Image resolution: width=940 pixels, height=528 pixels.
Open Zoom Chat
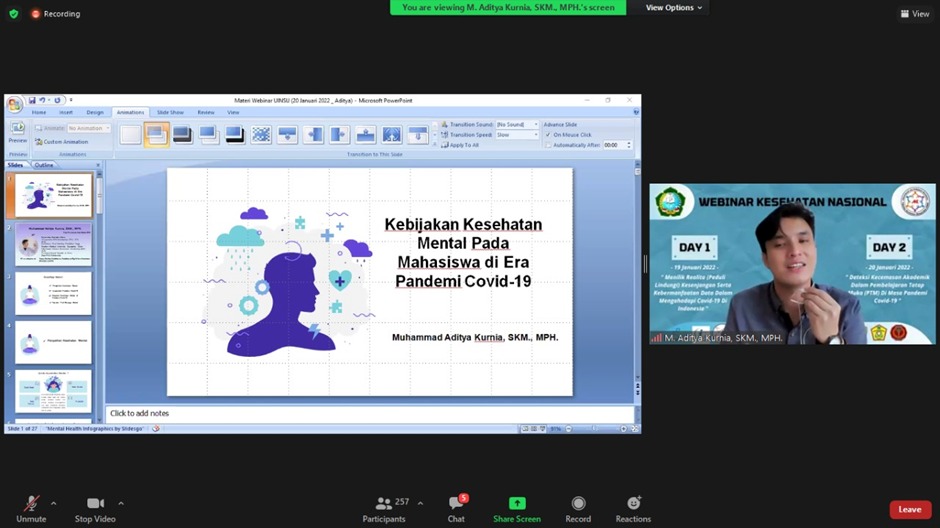pyautogui.click(x=456, y=509)
